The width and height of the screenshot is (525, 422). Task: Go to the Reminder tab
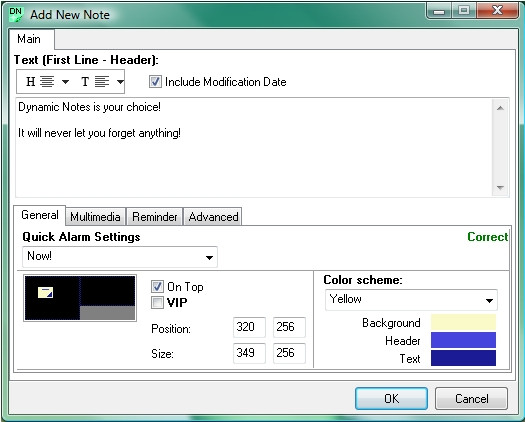click(155, 217)
